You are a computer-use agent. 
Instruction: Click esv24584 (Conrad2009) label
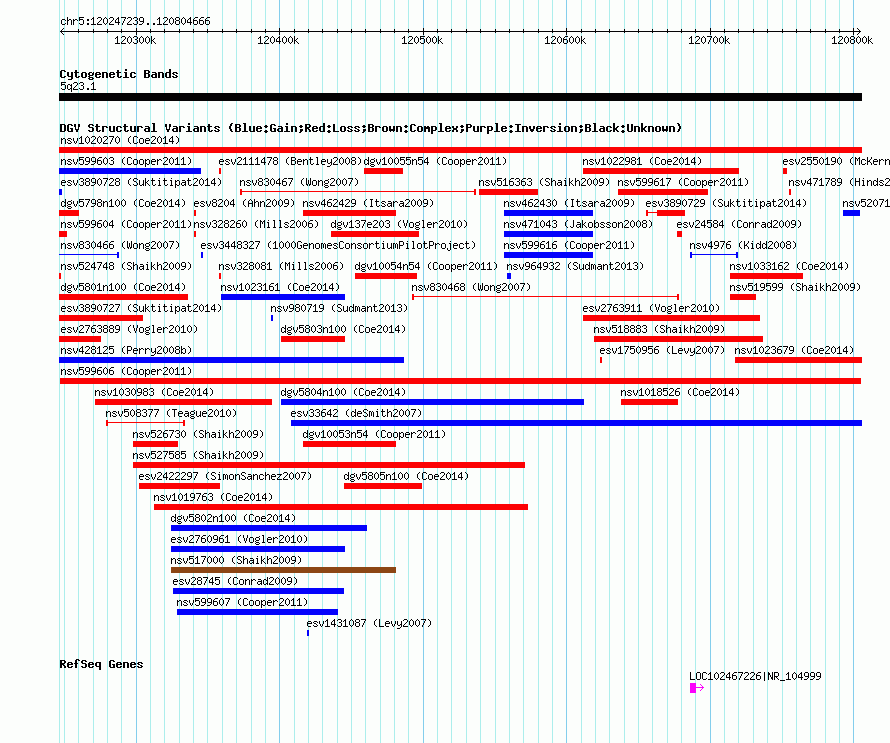(739, 224)
